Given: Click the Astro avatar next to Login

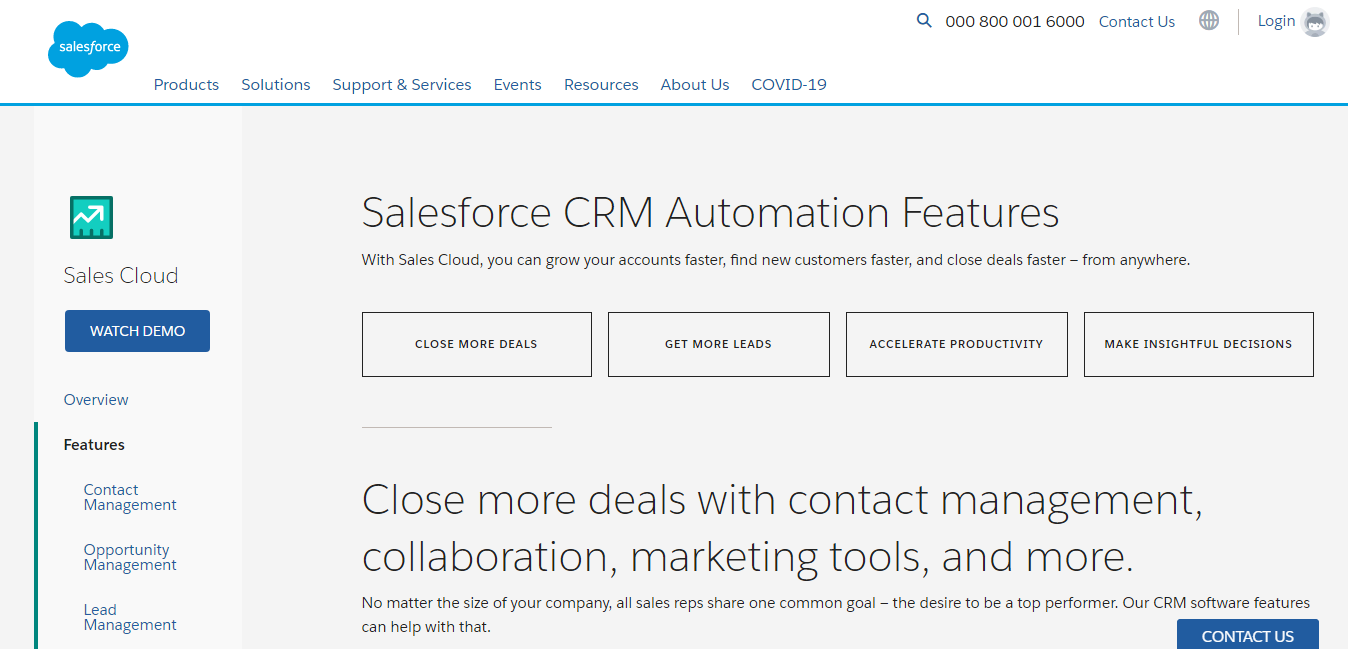Looking at the screenshot, I should click(1315, 22).
